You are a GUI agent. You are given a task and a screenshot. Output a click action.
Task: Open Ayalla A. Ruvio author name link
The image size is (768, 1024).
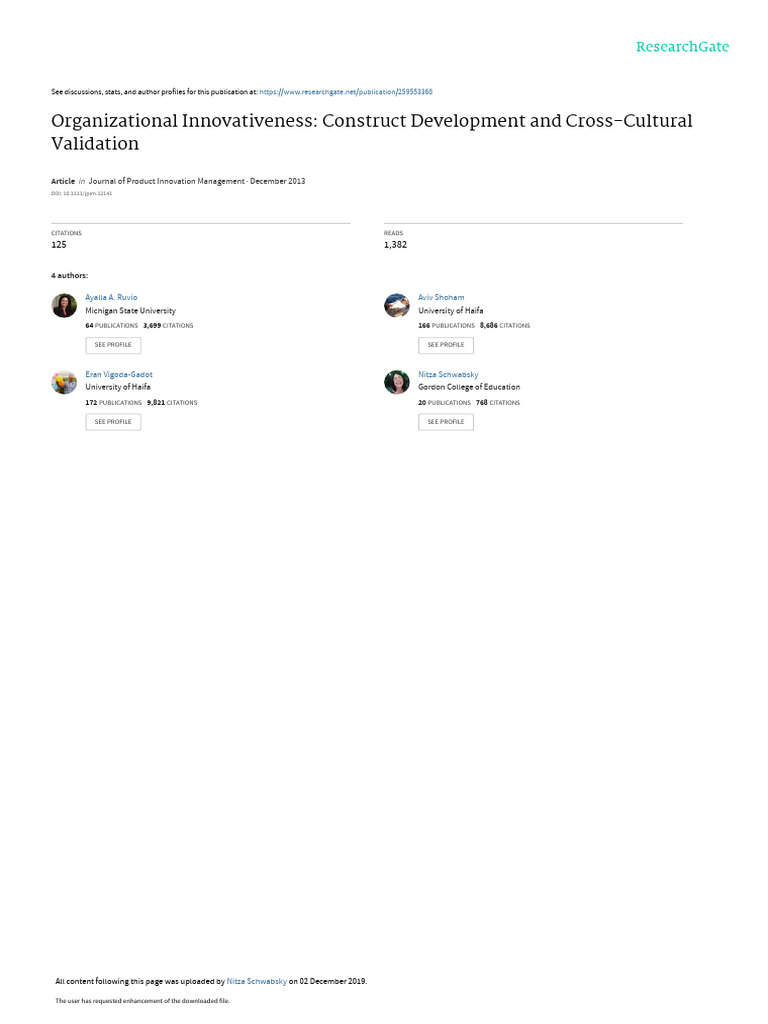coord(112,297)
